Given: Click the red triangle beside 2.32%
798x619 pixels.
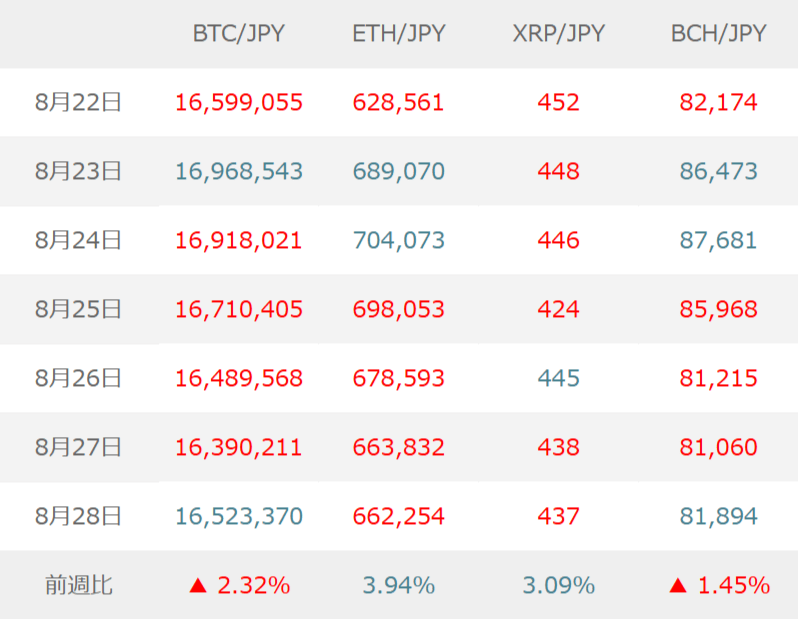Looking at the screenshot, I should point(197,585).
